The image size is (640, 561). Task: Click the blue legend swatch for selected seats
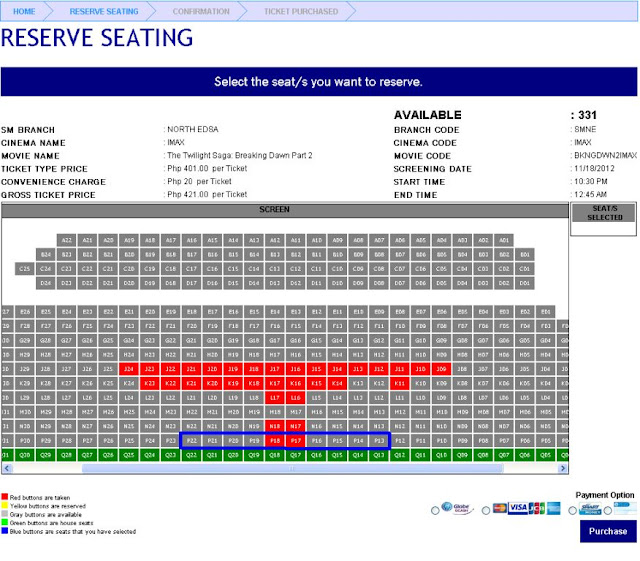point(5,531)
